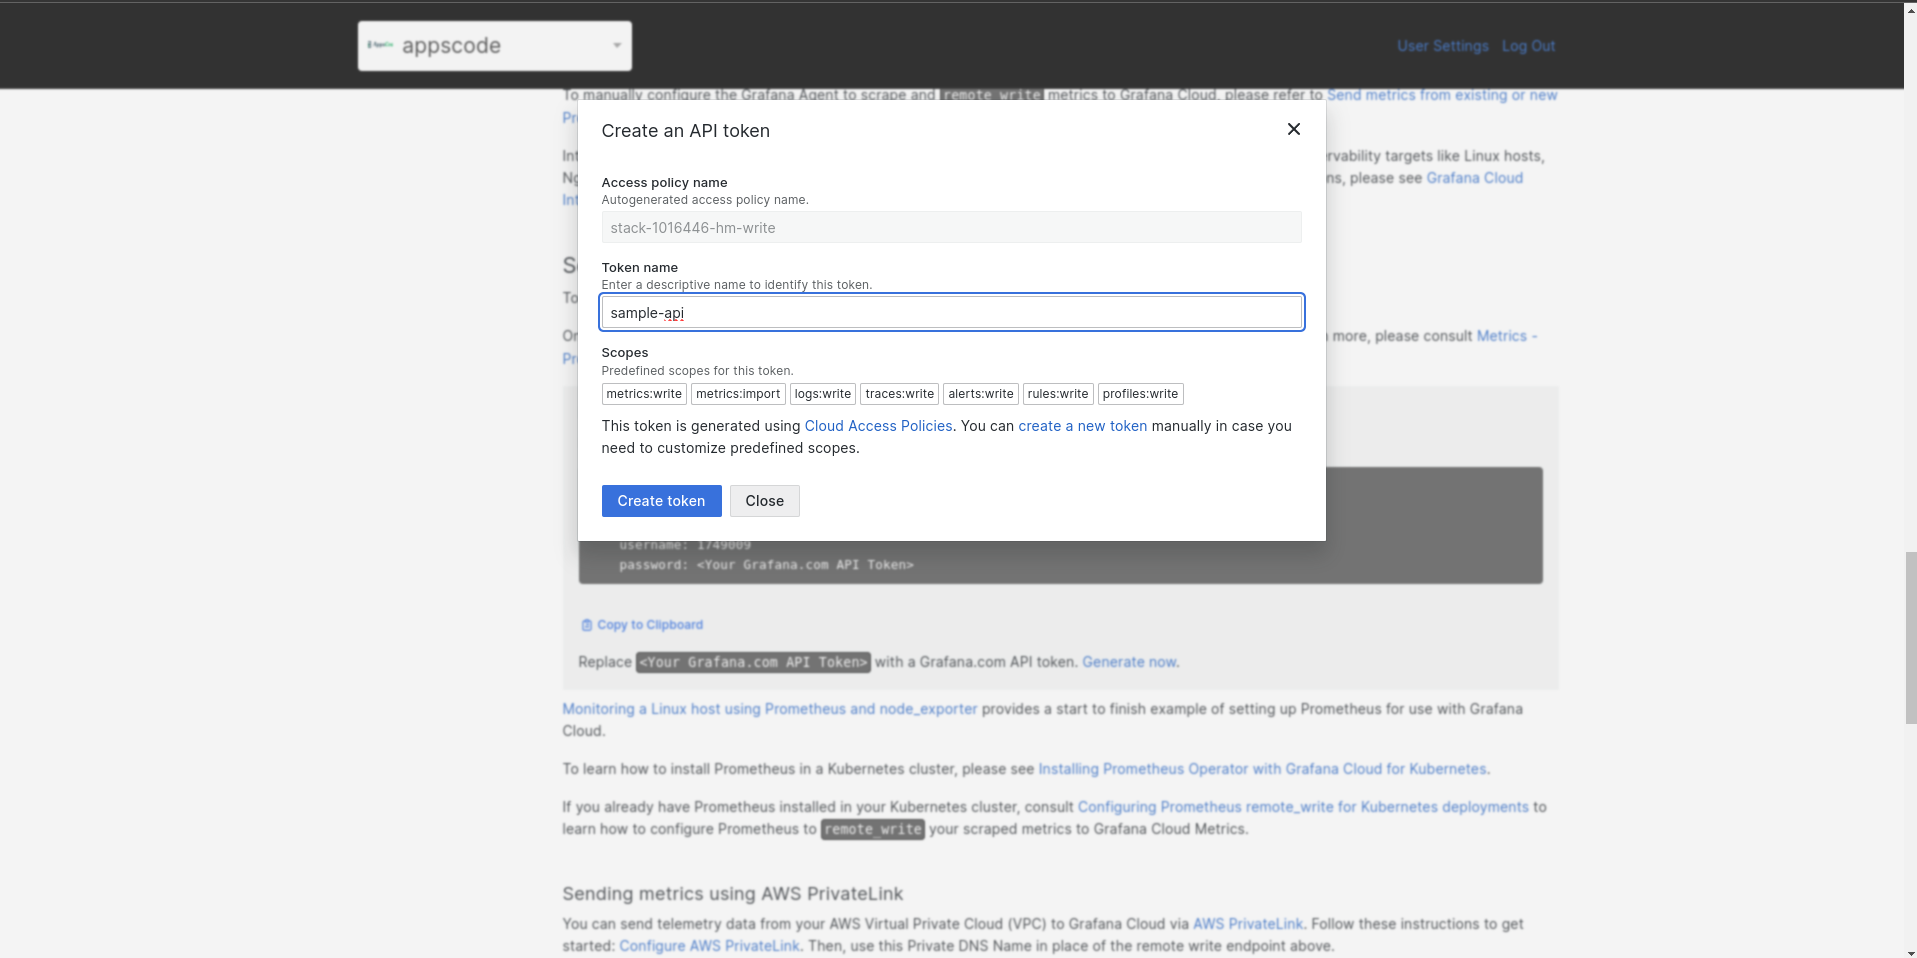Image resolution: width=1917 pixels, height=958 pixels.
Task: Select the profiles:write scope tag
Action: pos(1140,394)
